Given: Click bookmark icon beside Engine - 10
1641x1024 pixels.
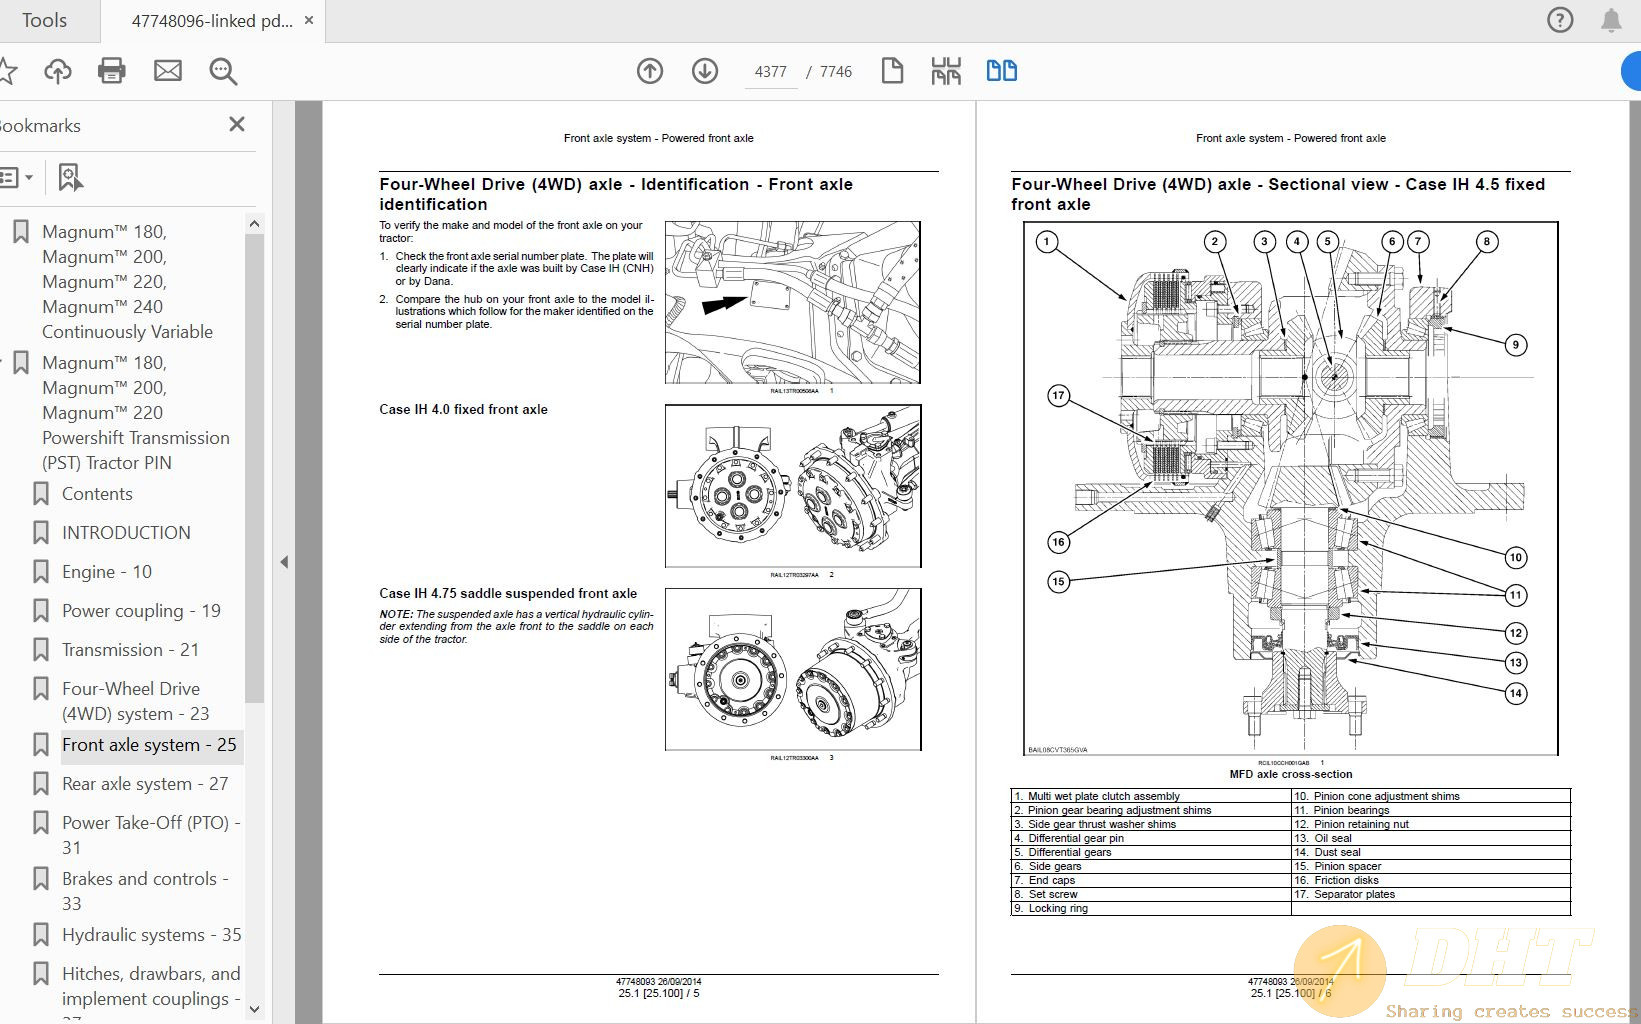Looking at the screenshot, I should point(41,572).
